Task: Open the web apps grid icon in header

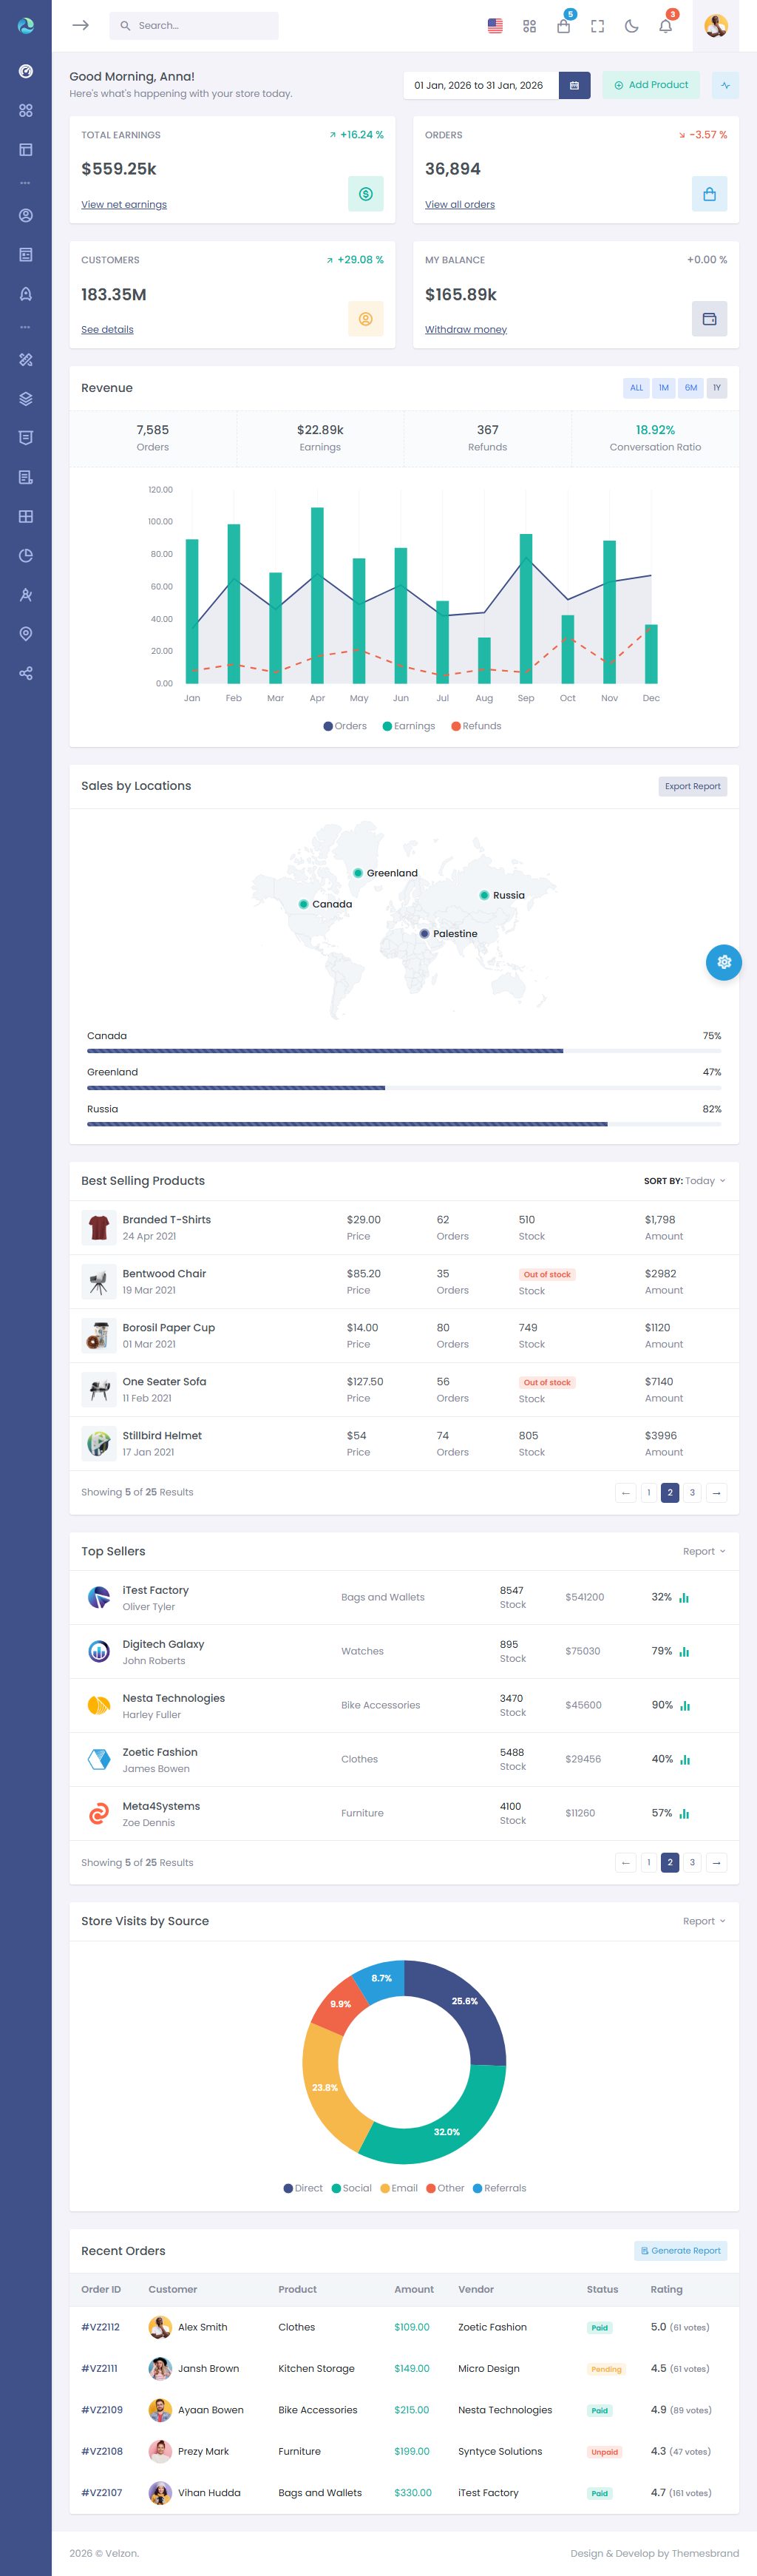Action: point(530,26)
